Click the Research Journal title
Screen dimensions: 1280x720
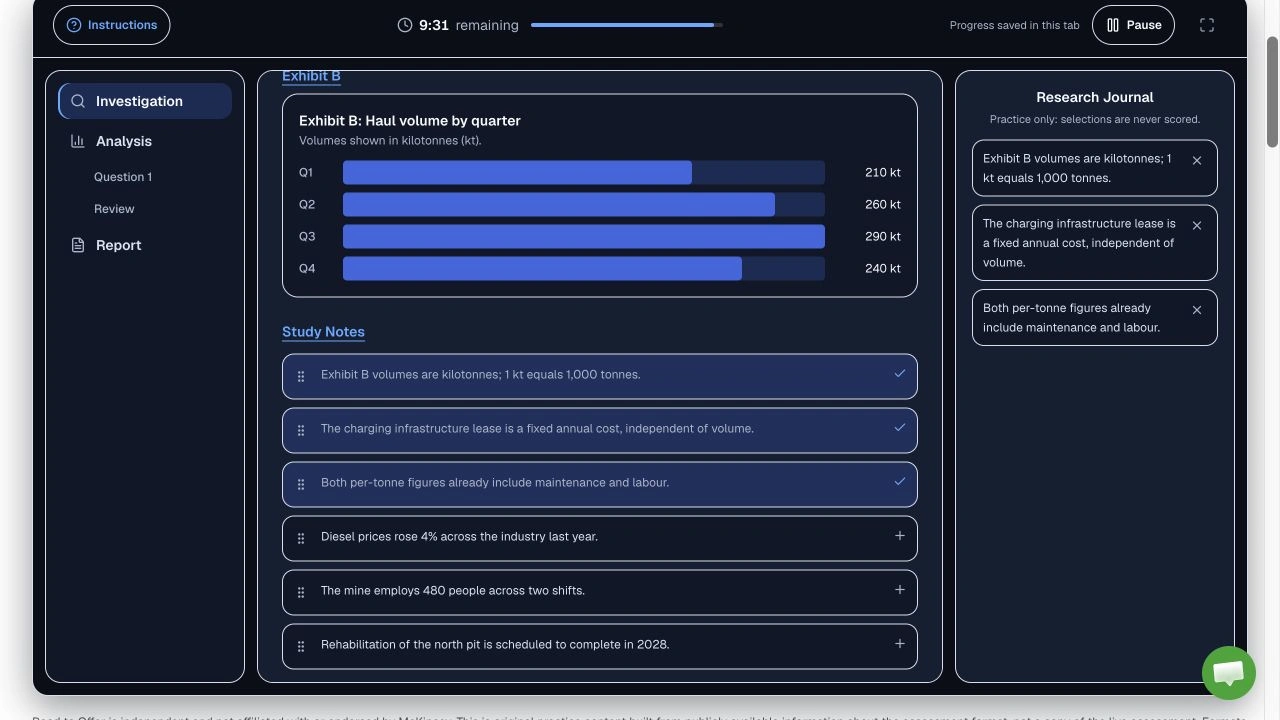pos(1095,97)
